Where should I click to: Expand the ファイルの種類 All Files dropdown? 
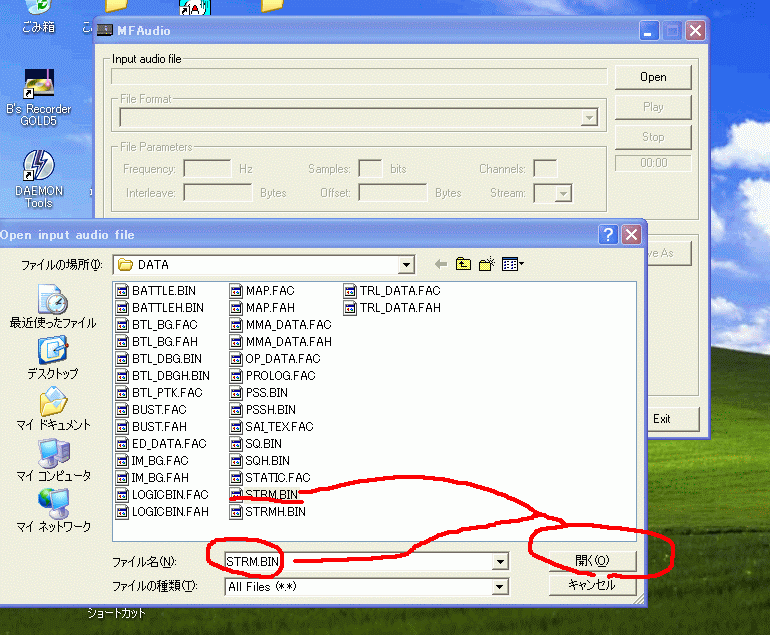499,587
